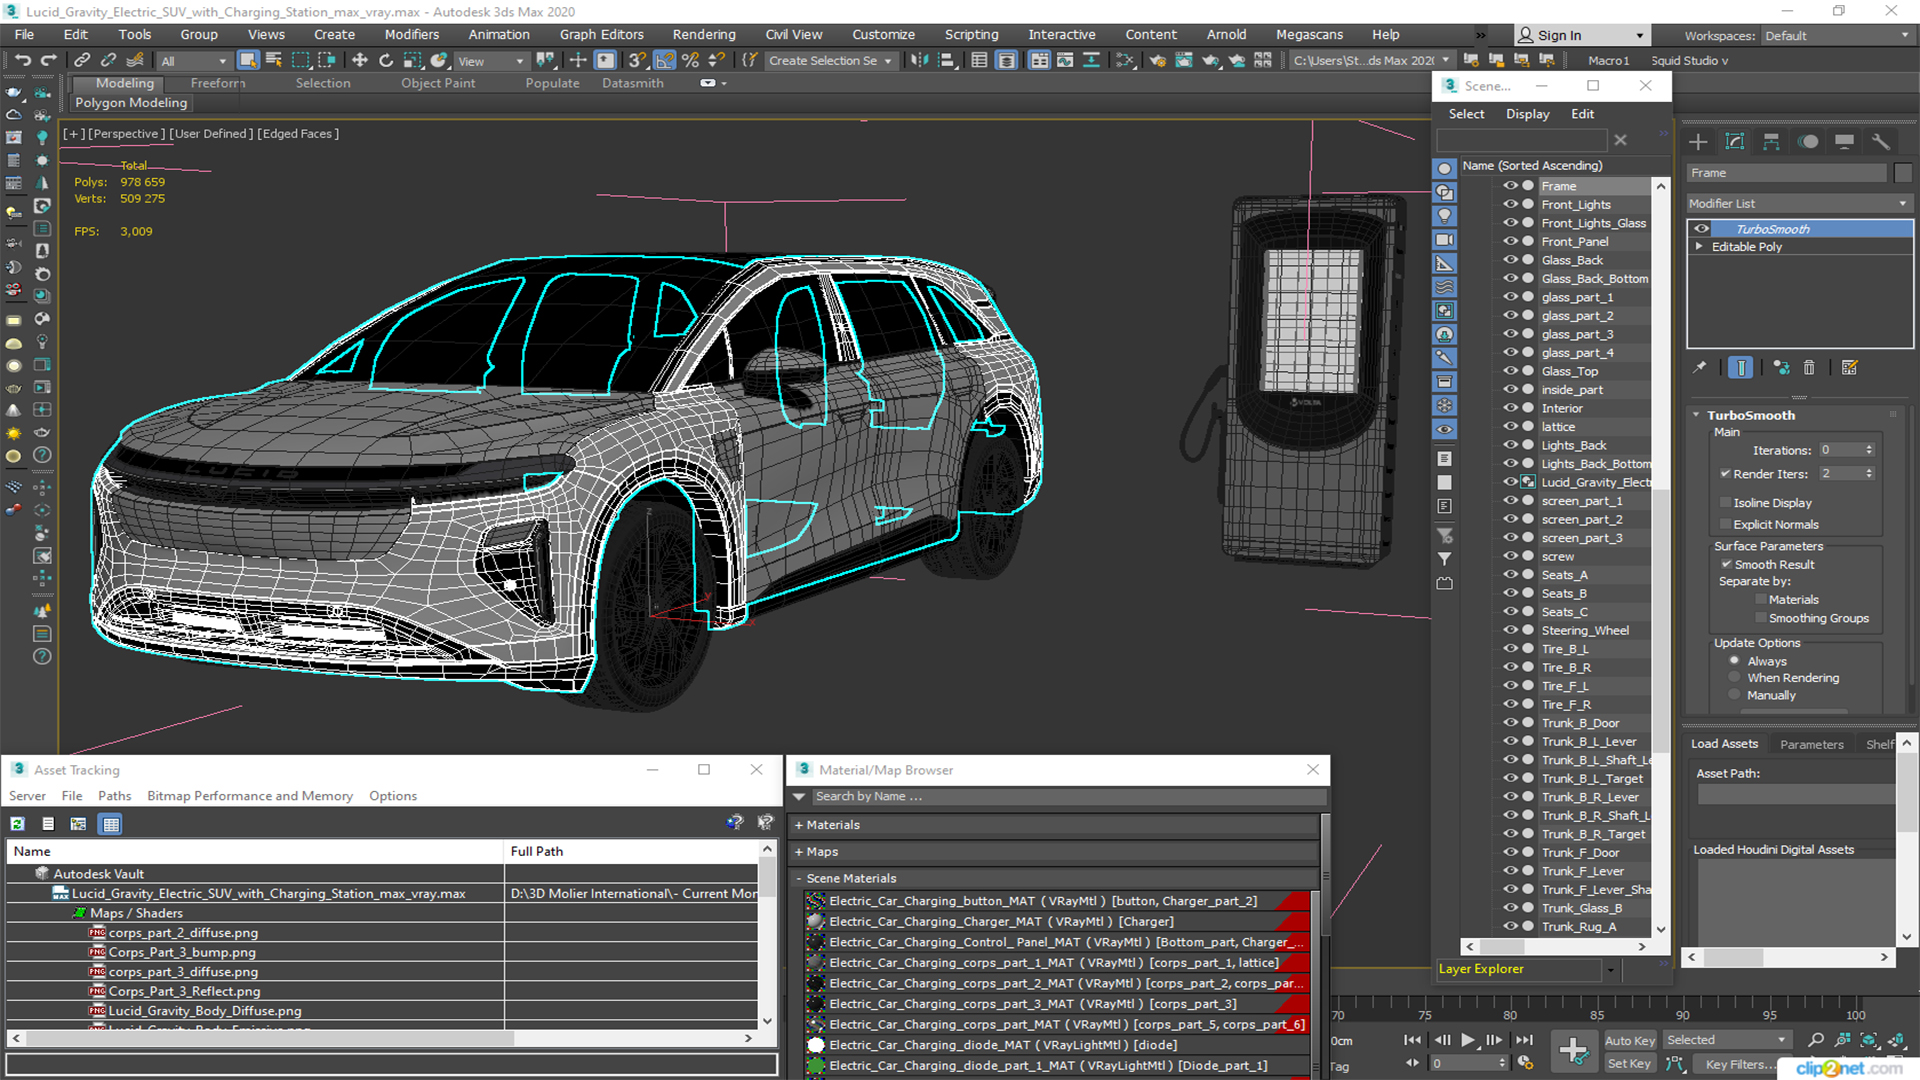The height and width of the screenshot is (1080, 1920).
Task: Clear the Scene Explorer search with X
Action: coord(1621,141)
